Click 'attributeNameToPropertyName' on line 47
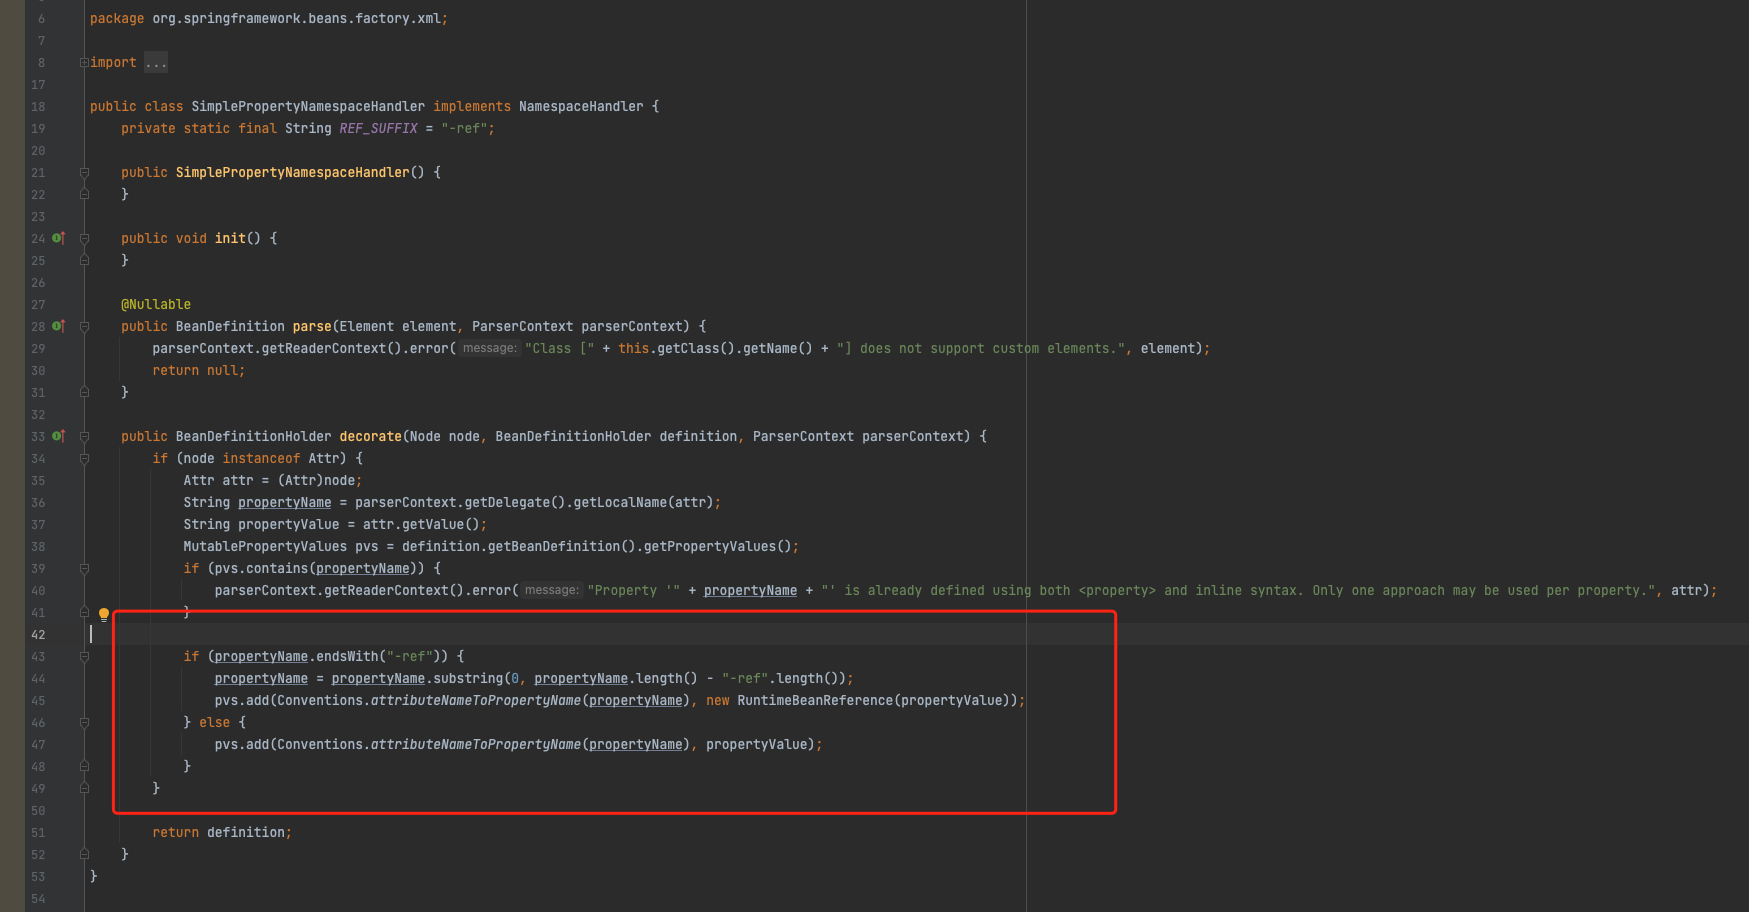The height and width of the screenshot is (912, 1749). pos(475,744)
